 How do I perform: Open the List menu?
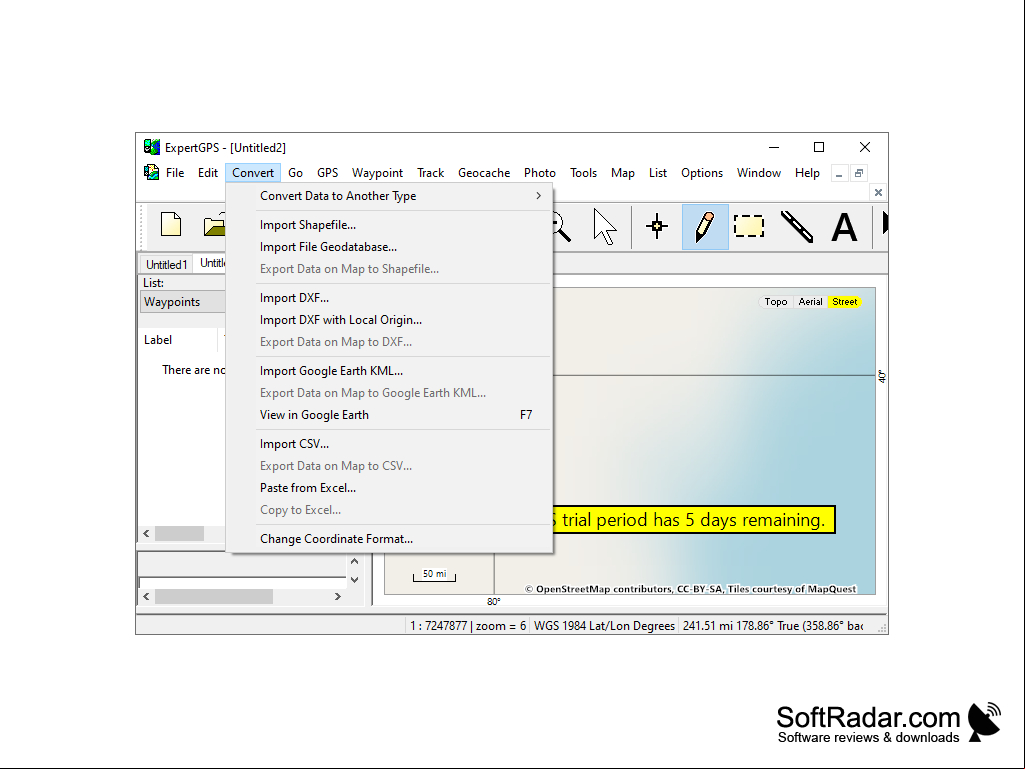[658, 173]
